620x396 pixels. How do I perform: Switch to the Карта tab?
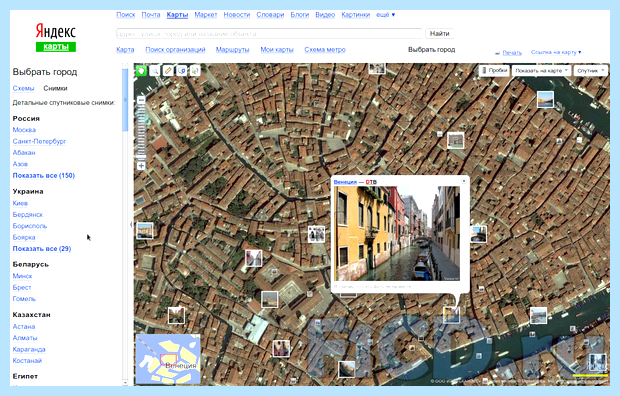125,49
